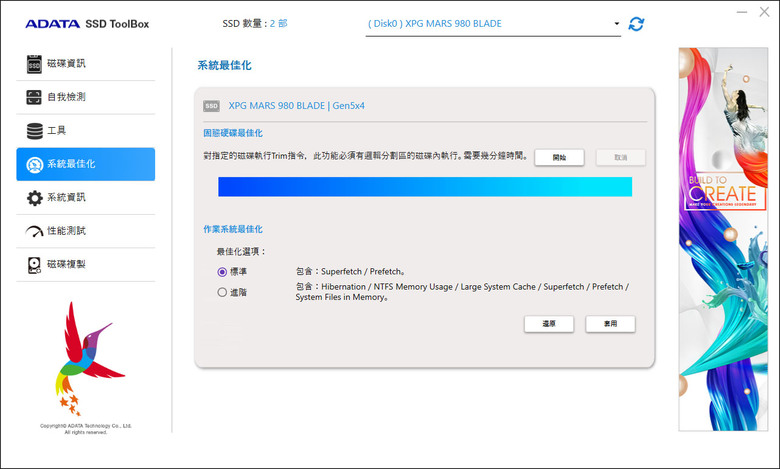This screenshot has height=469, width=780.
Task: Select the 標準 optimization radio button
Action: click(222, 272)
